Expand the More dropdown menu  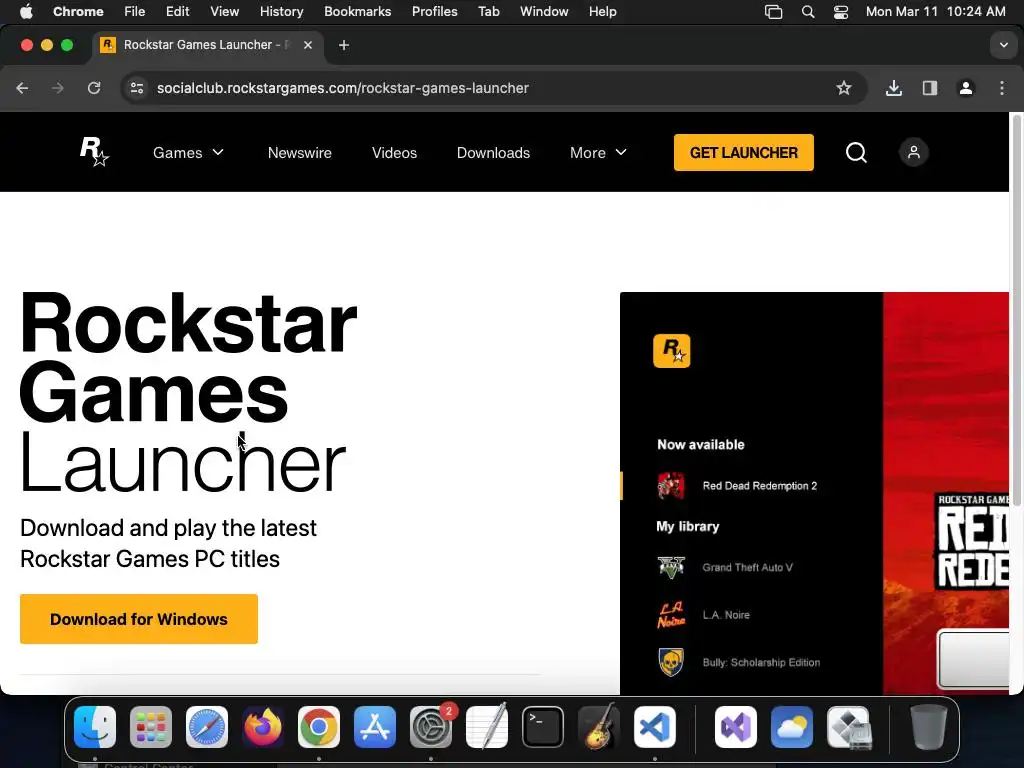tap(598, 153)
